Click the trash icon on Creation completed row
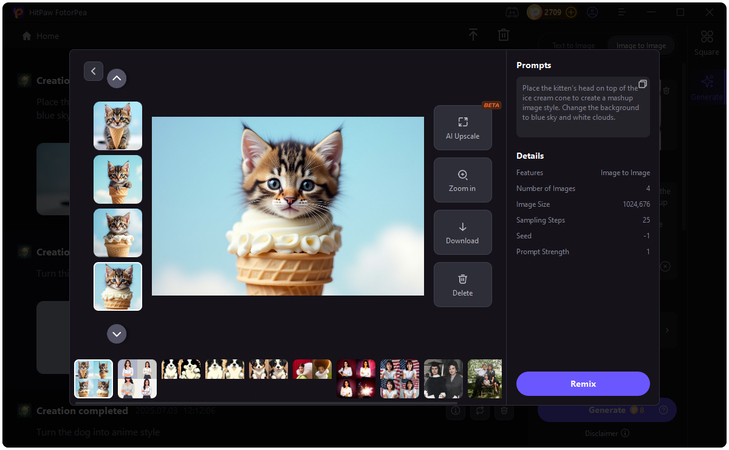This screenshot has height=450, width=729. (504, 410)
